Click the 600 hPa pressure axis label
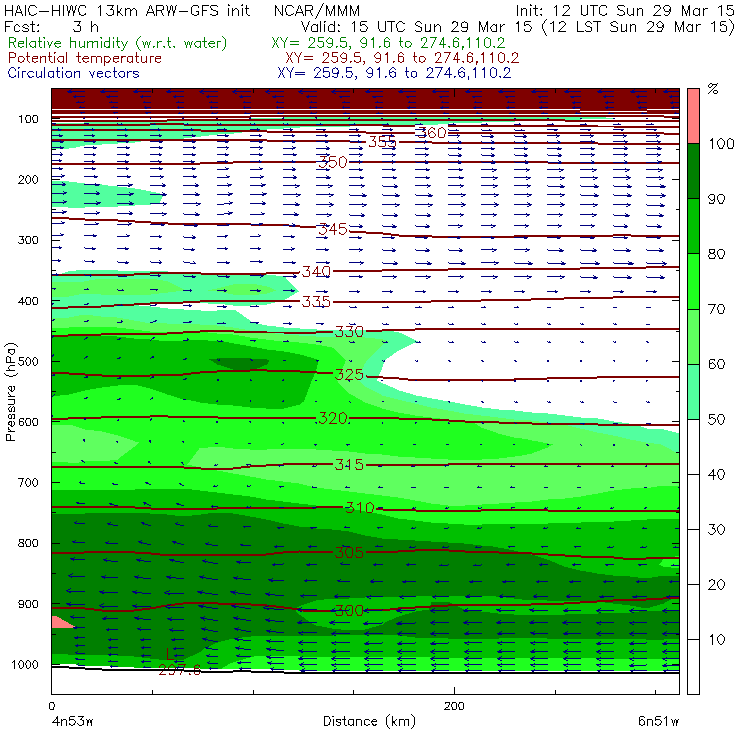This screenshot has height=740, width=740. (x=28, y=422)
